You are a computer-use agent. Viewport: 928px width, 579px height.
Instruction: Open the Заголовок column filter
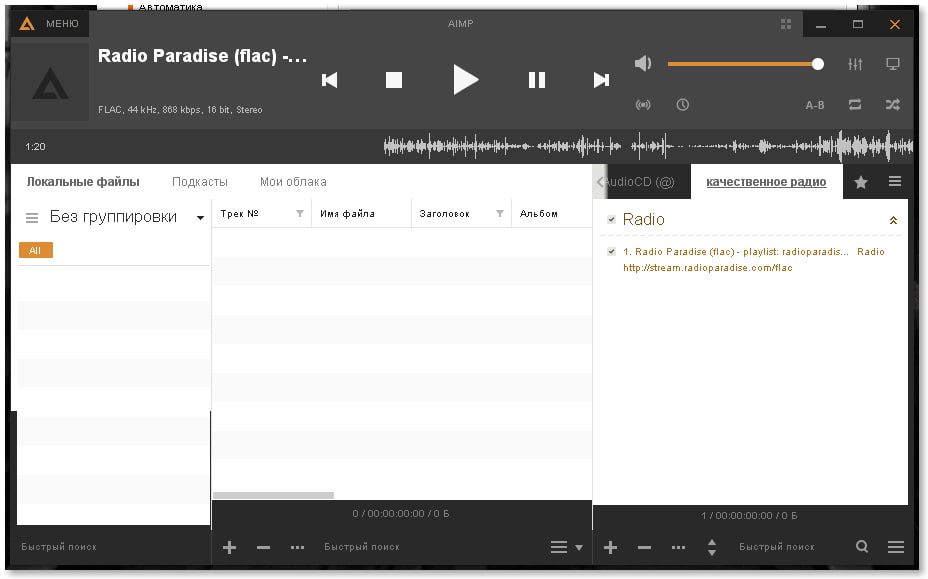(500, 214)
